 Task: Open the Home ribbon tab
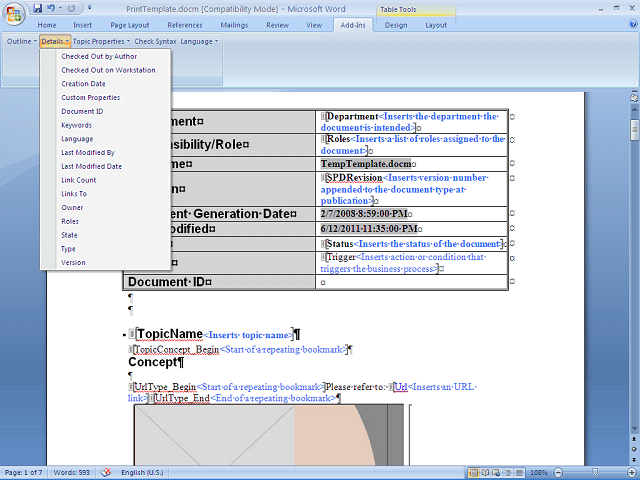coord(47,25)
